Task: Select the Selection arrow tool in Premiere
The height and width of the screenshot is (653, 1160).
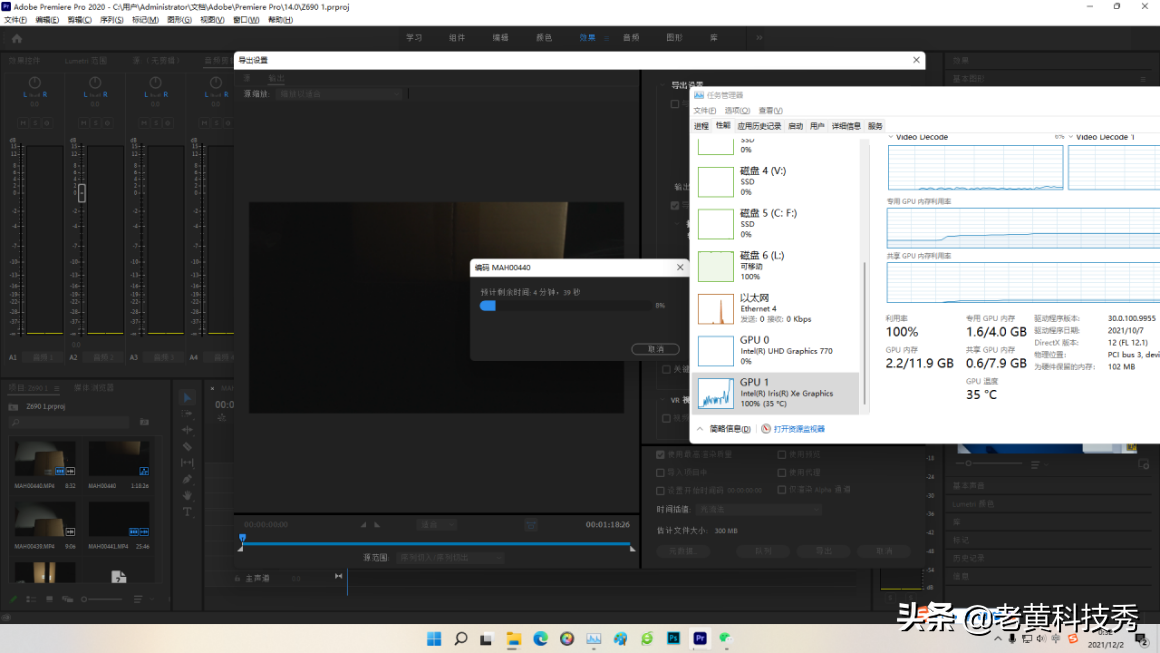Action: point(187,398)
